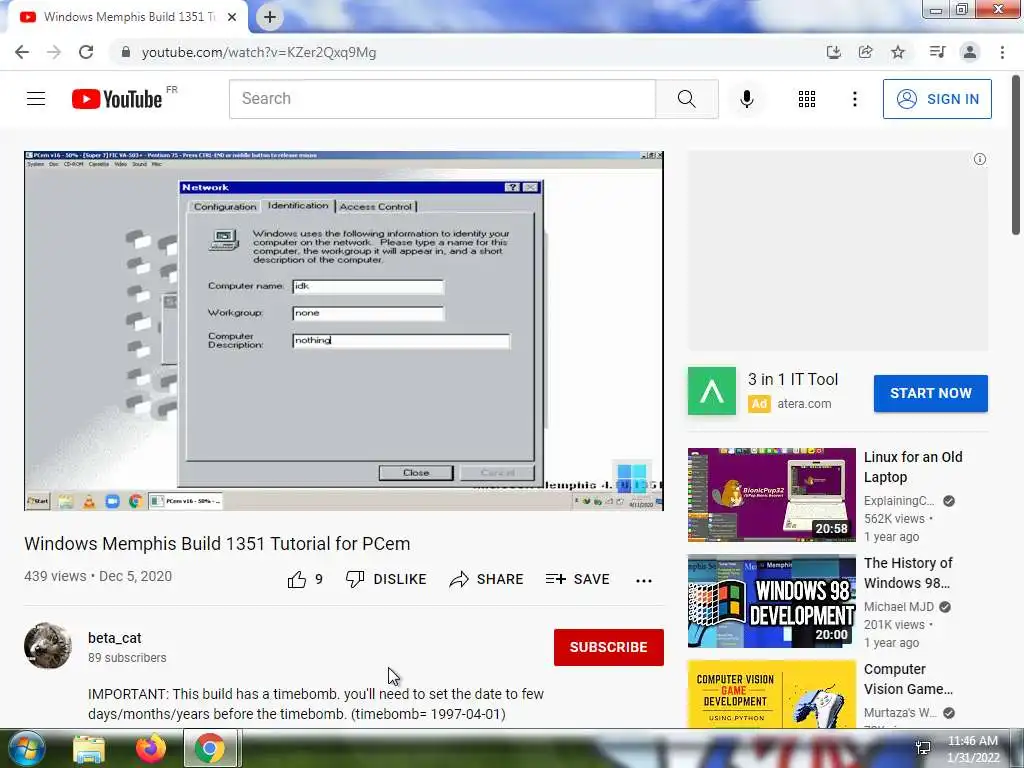
Task: View site lock information icon
Action: [126, 52]
